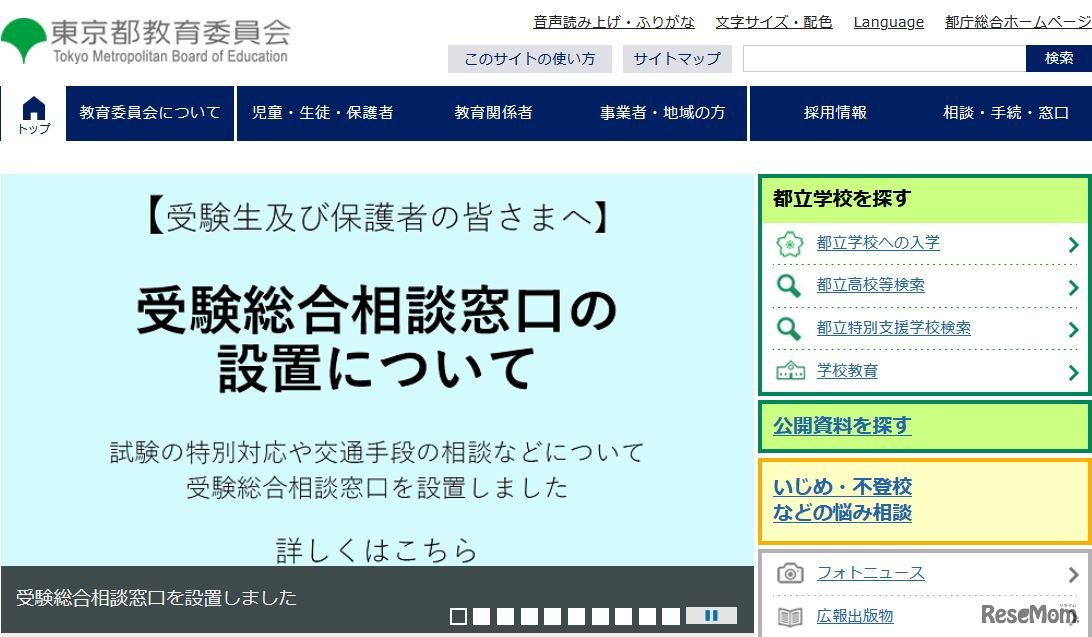
Task: Click the magnifier icon beside 都立高校等検索
Action: pos(789,285)
